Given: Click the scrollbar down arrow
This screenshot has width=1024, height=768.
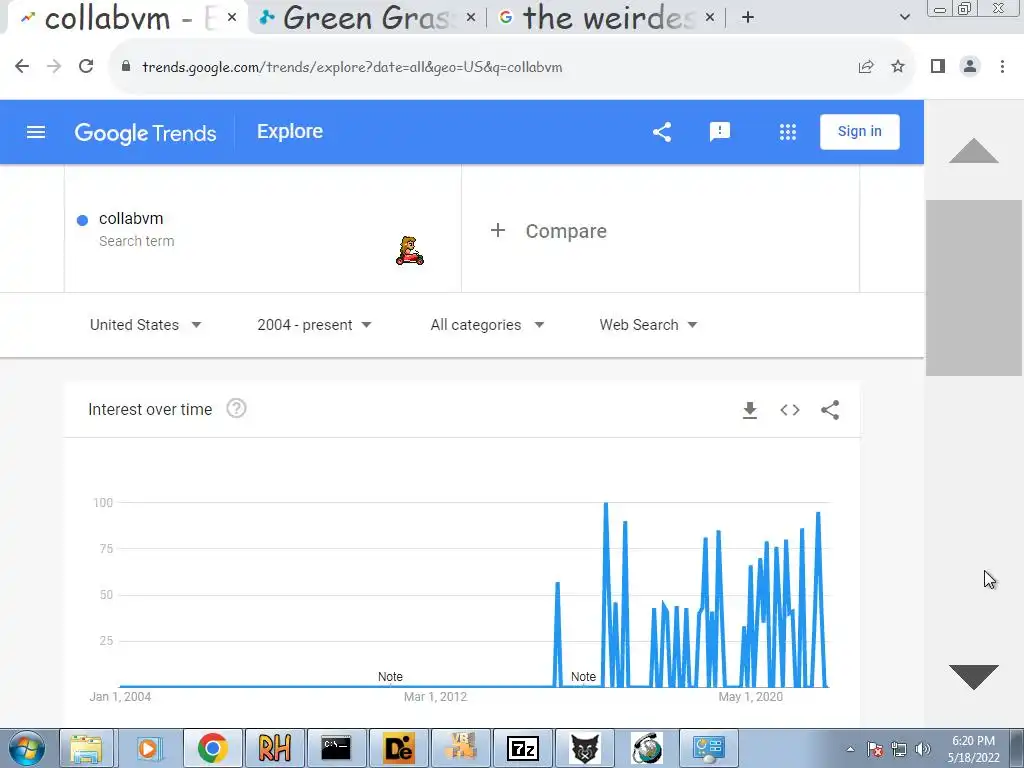Looking at the screenshot, I should [974, 677].
